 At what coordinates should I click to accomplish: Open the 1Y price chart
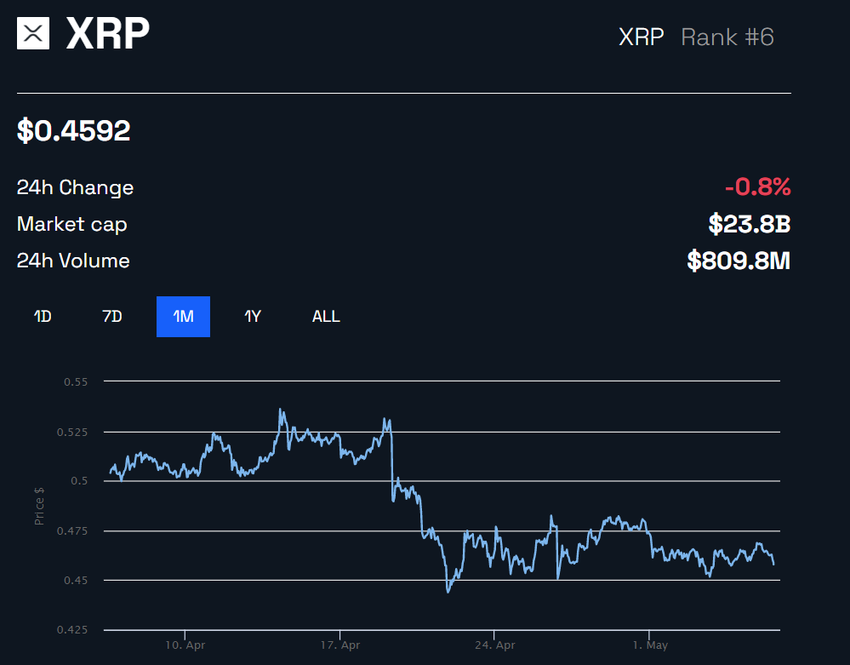point(253,316)
